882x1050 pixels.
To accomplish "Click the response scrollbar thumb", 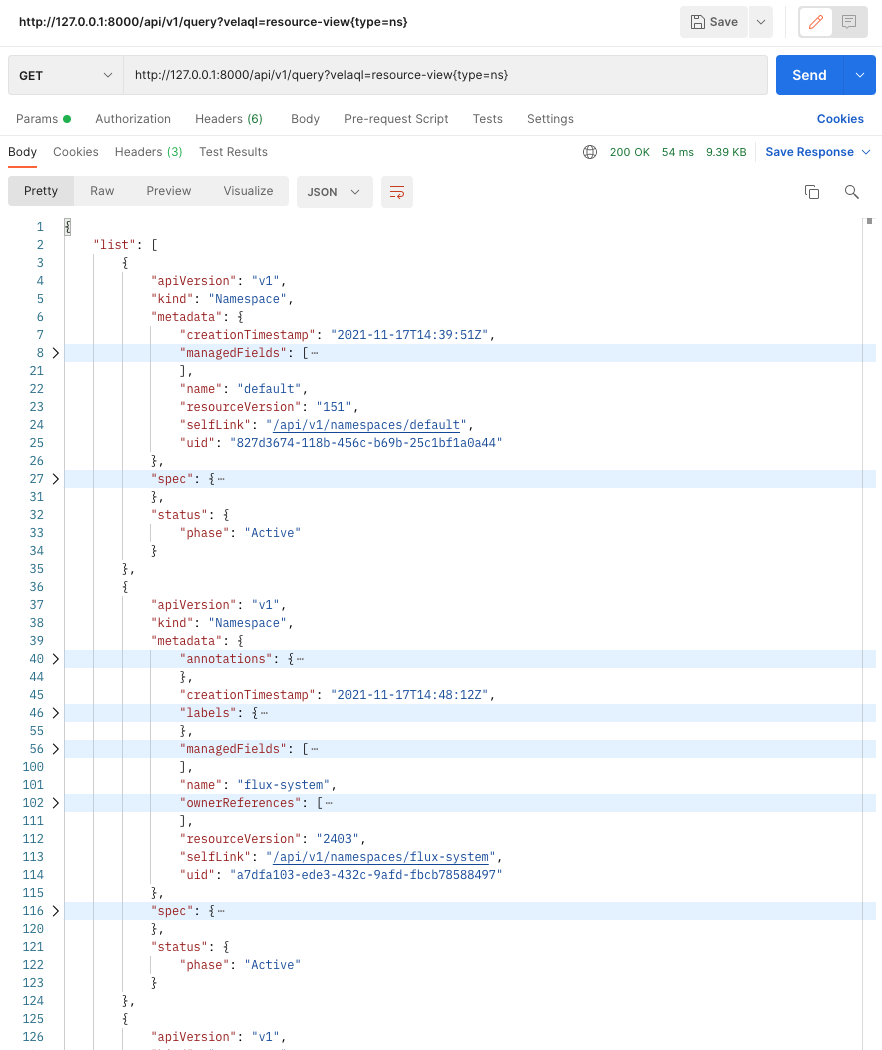I will pos(869,221).
